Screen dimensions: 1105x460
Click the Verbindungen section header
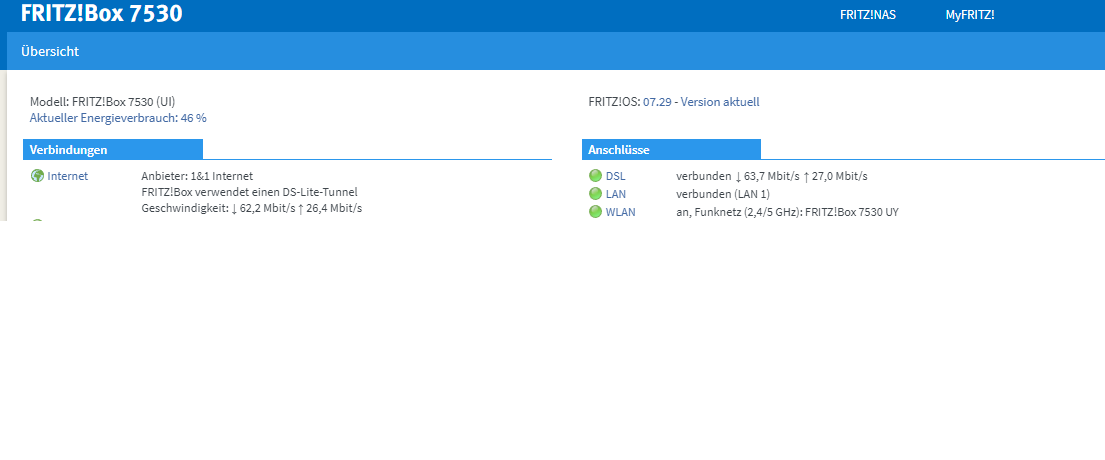click(113, 149)
